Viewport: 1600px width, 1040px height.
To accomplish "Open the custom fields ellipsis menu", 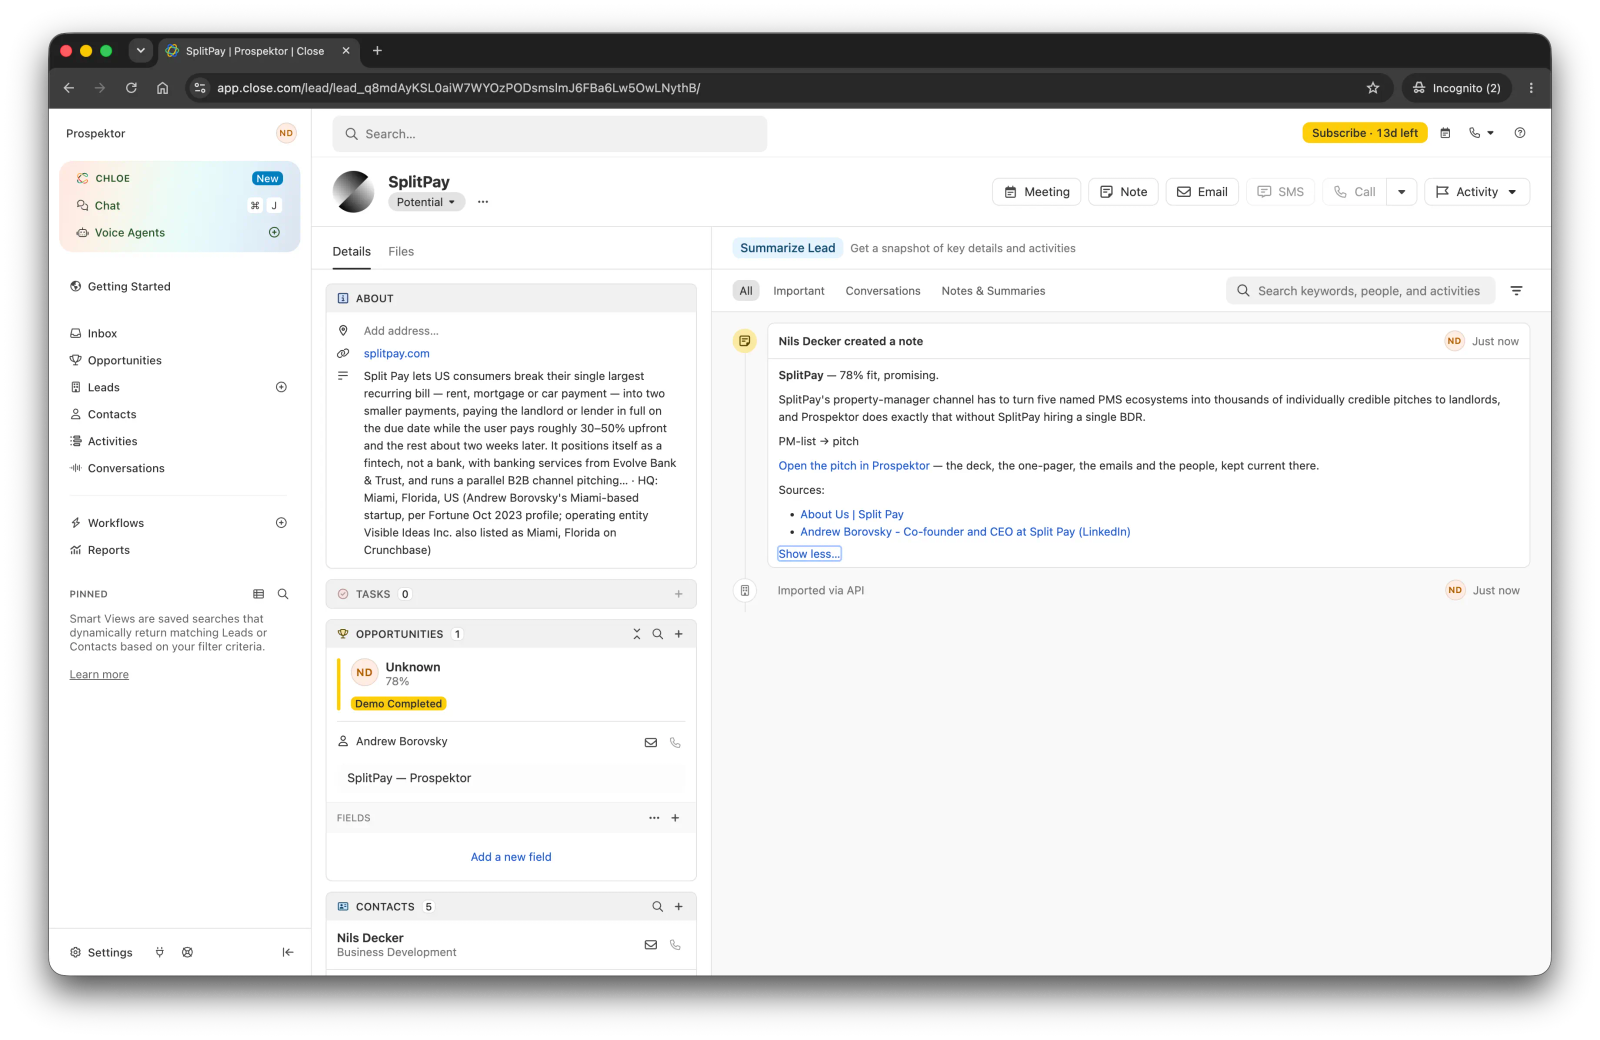I will coord(654,818).
